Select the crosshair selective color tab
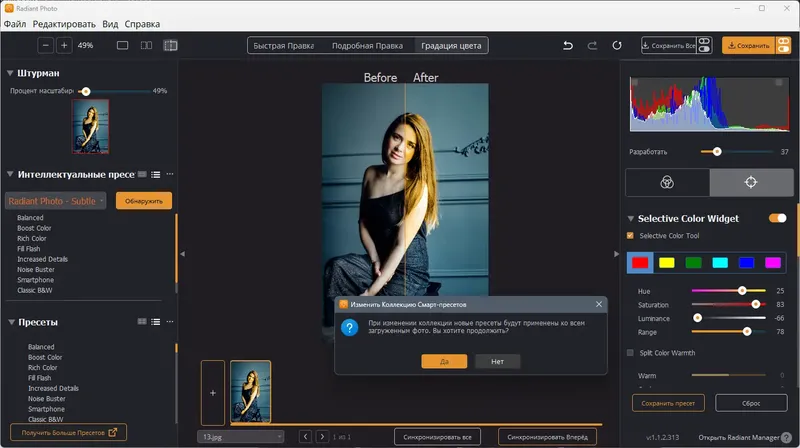The image size is (800, 448). [x=751, y=182]
